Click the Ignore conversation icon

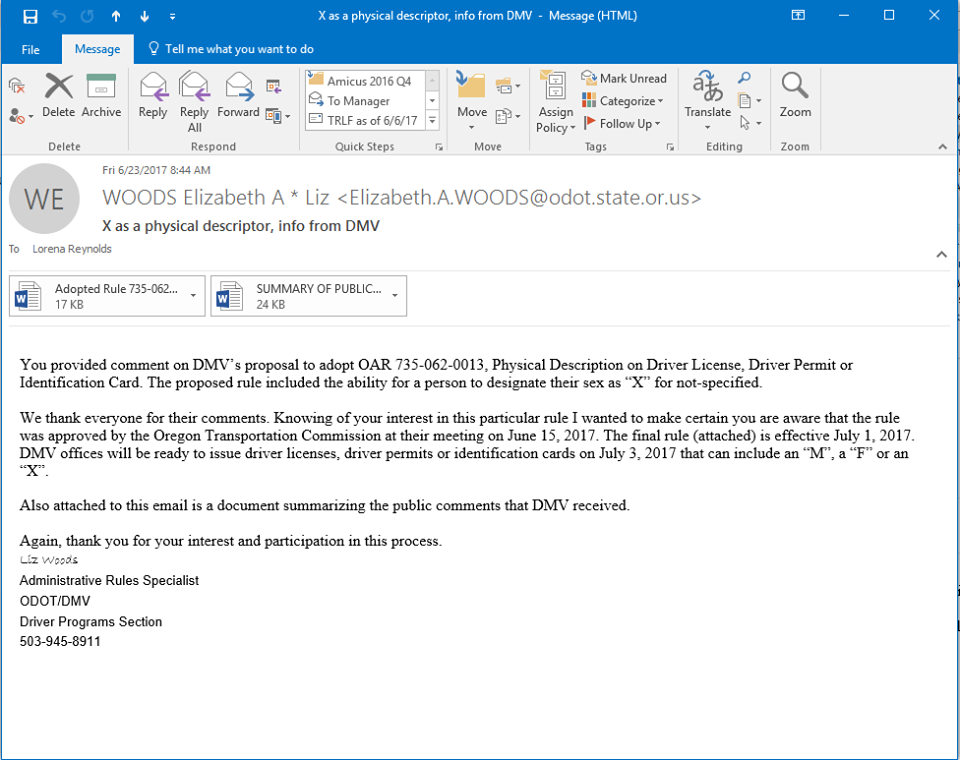pyautogui.click(x=17, y=86)
